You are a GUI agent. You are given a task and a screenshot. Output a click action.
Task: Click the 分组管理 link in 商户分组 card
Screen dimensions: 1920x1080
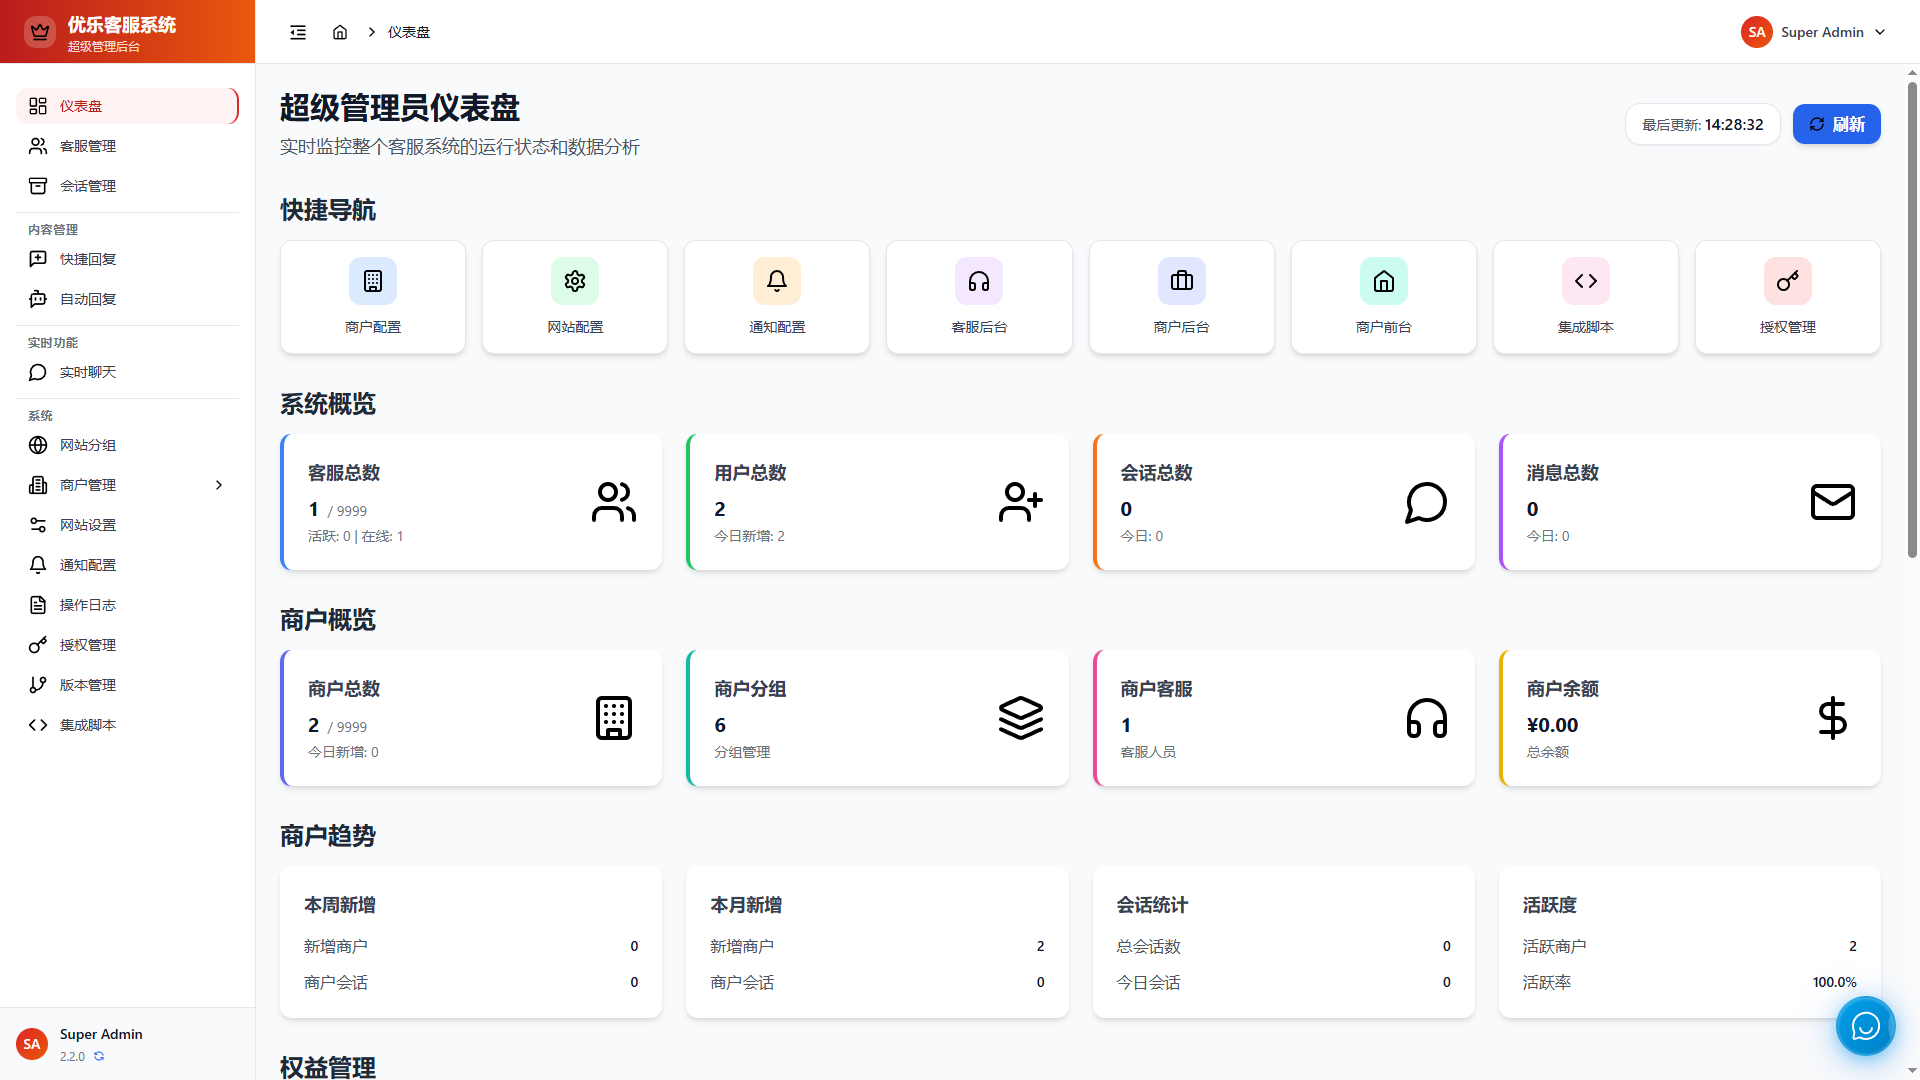coord(743,752)
